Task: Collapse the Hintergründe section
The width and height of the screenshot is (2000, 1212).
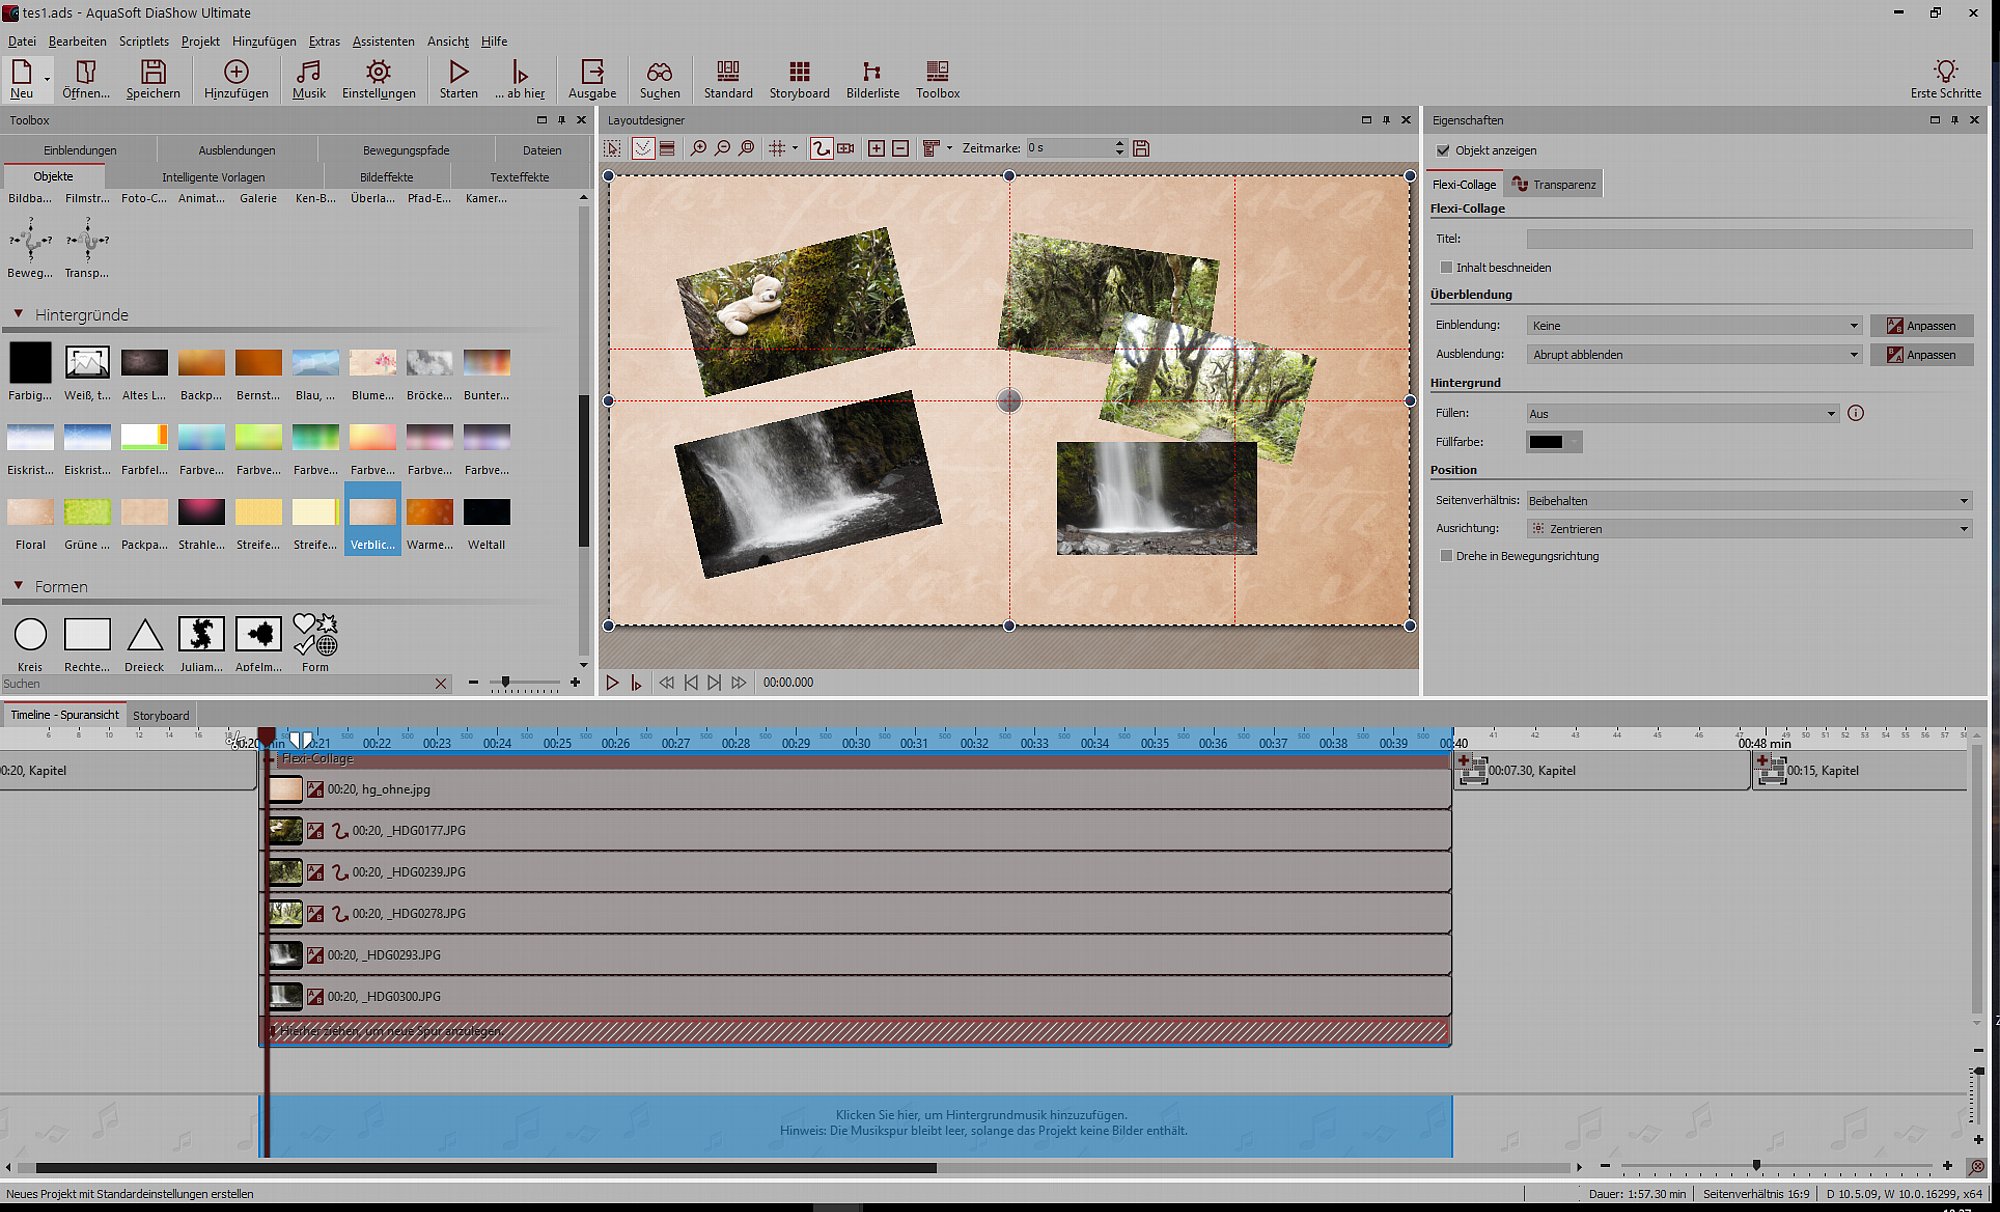Action: (x=18, y=314)
